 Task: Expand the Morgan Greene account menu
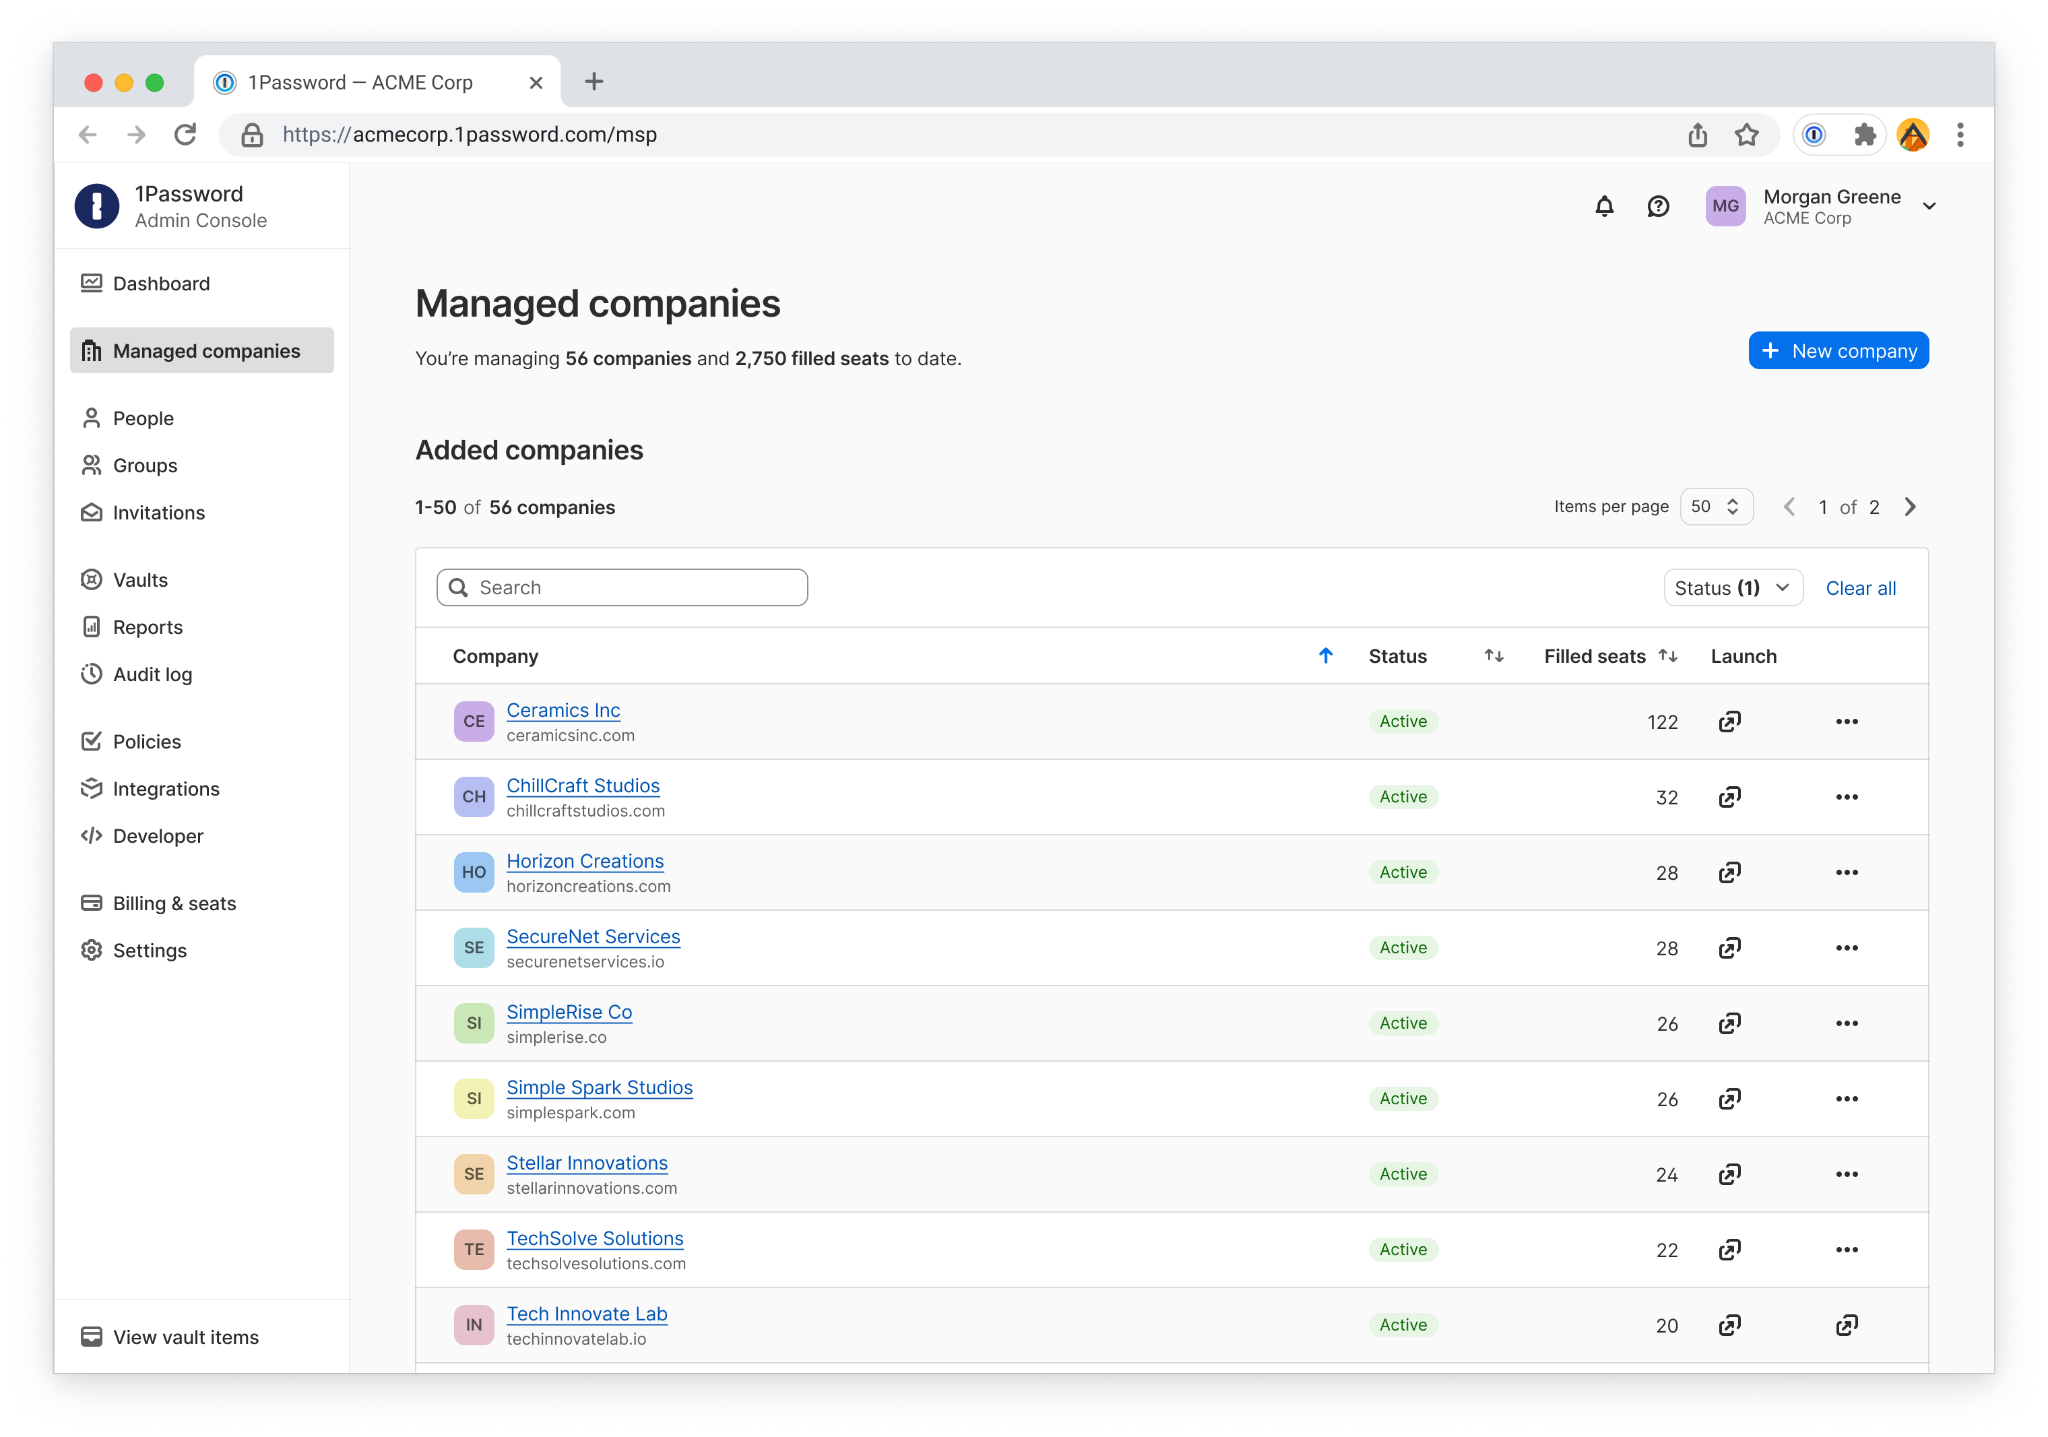click(x=1929, y=206)
